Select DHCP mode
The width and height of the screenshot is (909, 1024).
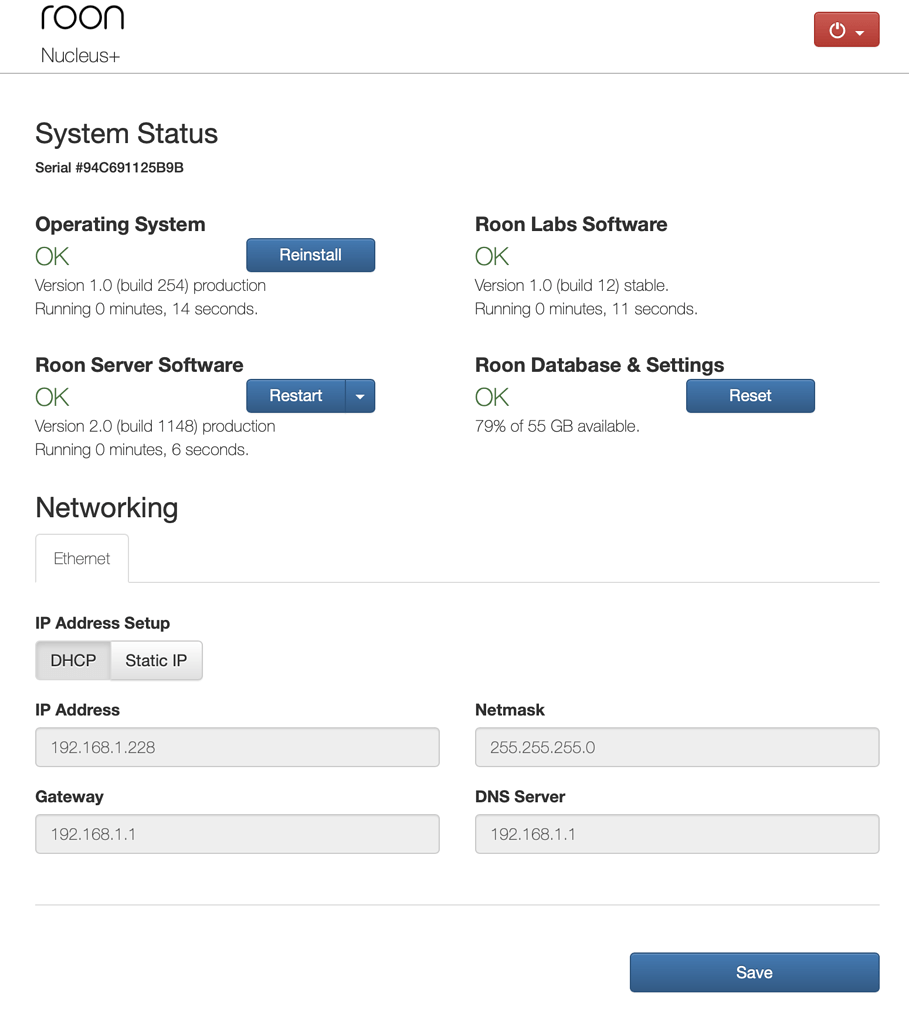[72, 660]
